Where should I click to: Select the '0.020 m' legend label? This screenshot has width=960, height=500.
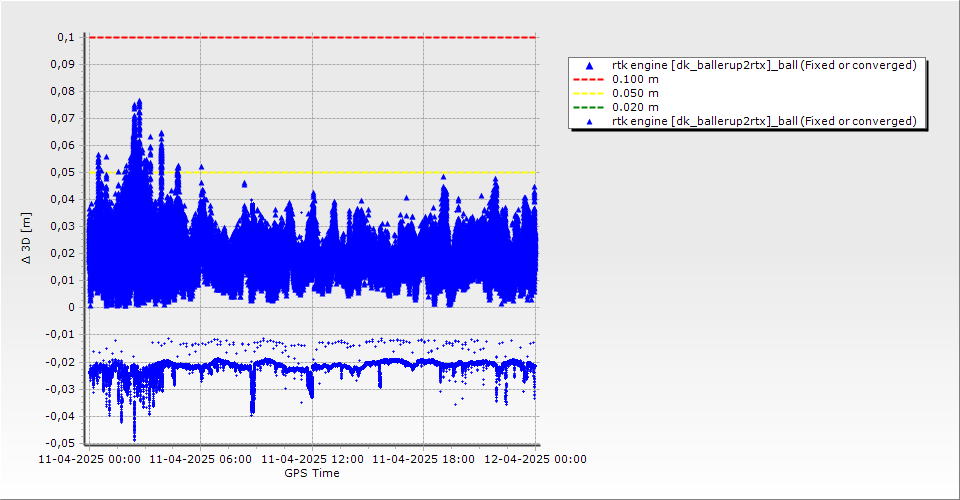(636, 108)
